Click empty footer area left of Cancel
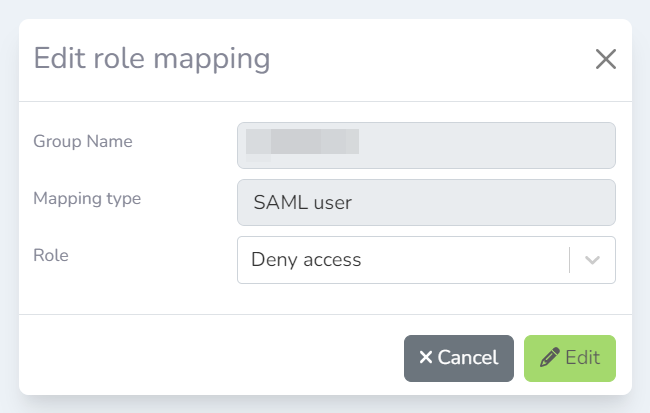Screen dimensions: 650x413 pyautogui.click(x=200, y=358)
